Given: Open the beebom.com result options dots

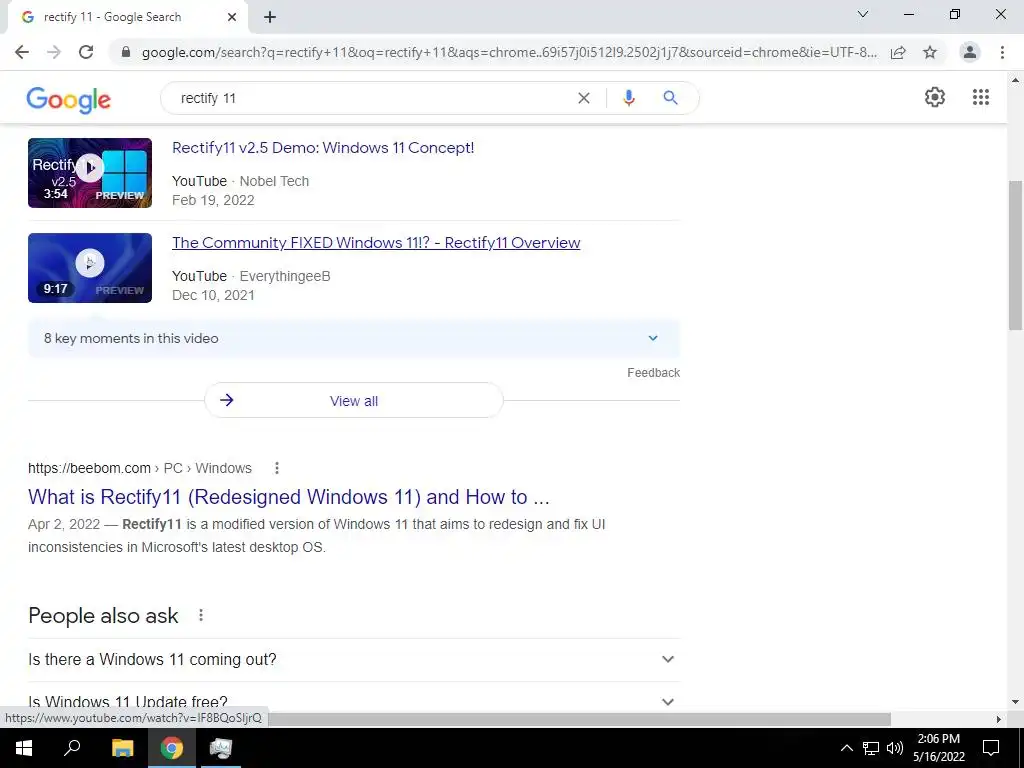Looking at the screenshot, I should [277, 468].
